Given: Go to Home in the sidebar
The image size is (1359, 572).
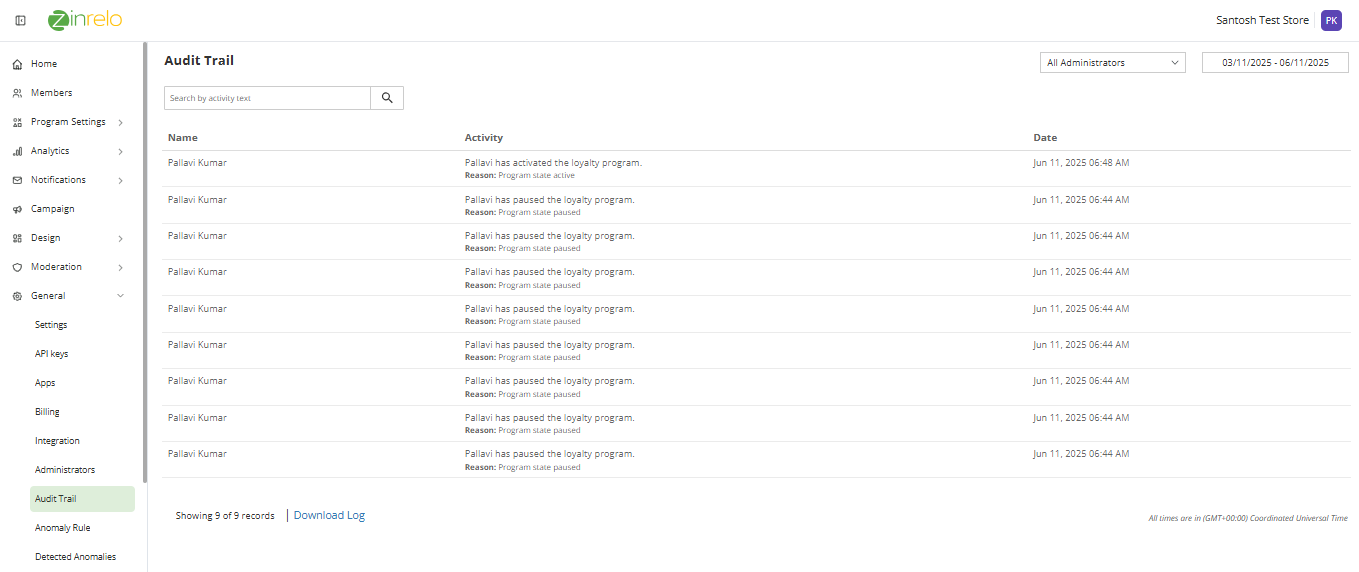Looking at the screenshot, I should coord(44,64).
